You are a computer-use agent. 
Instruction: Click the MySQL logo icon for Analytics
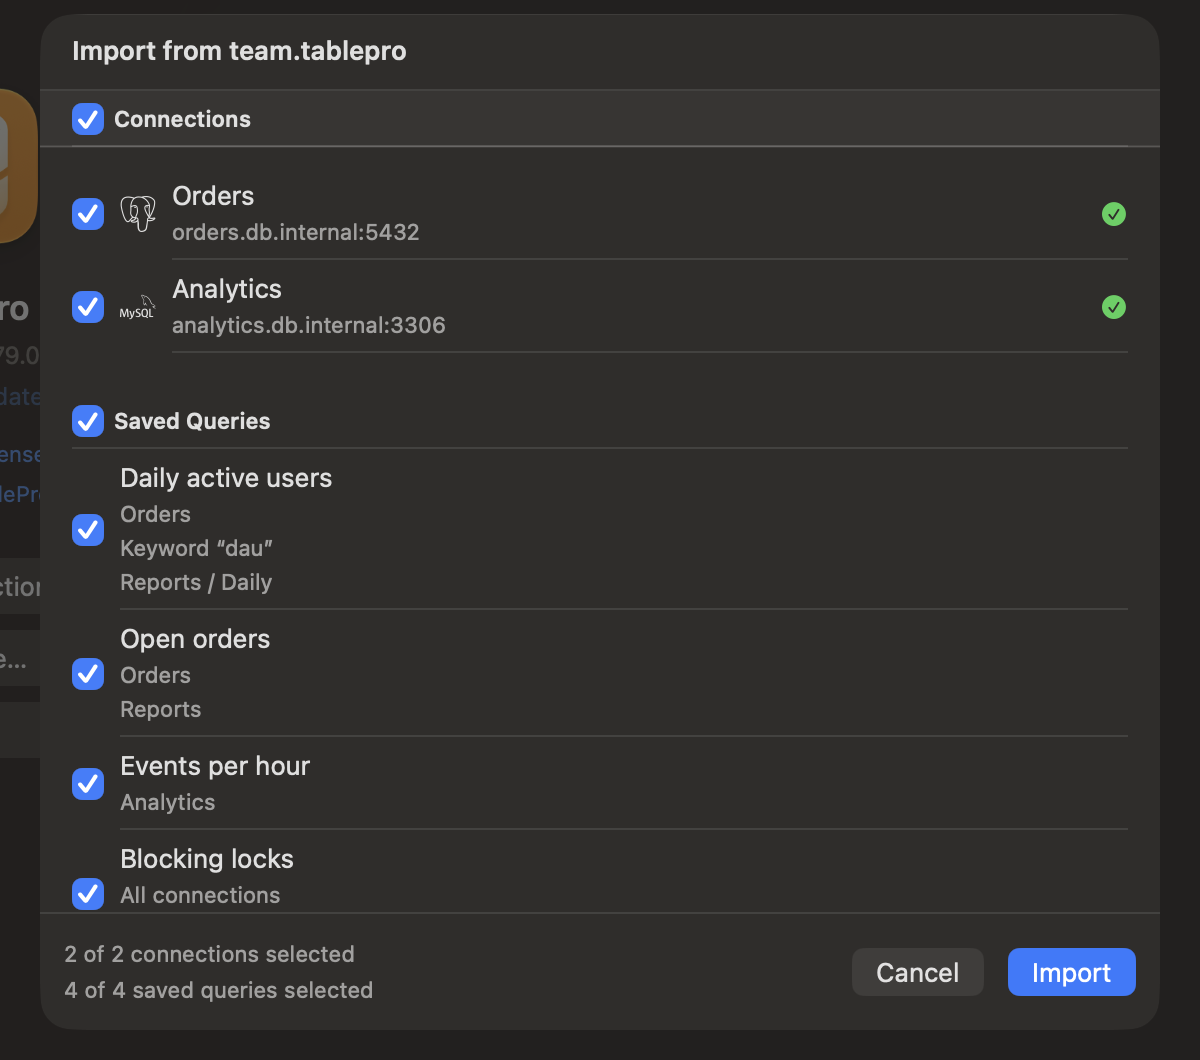138,307
